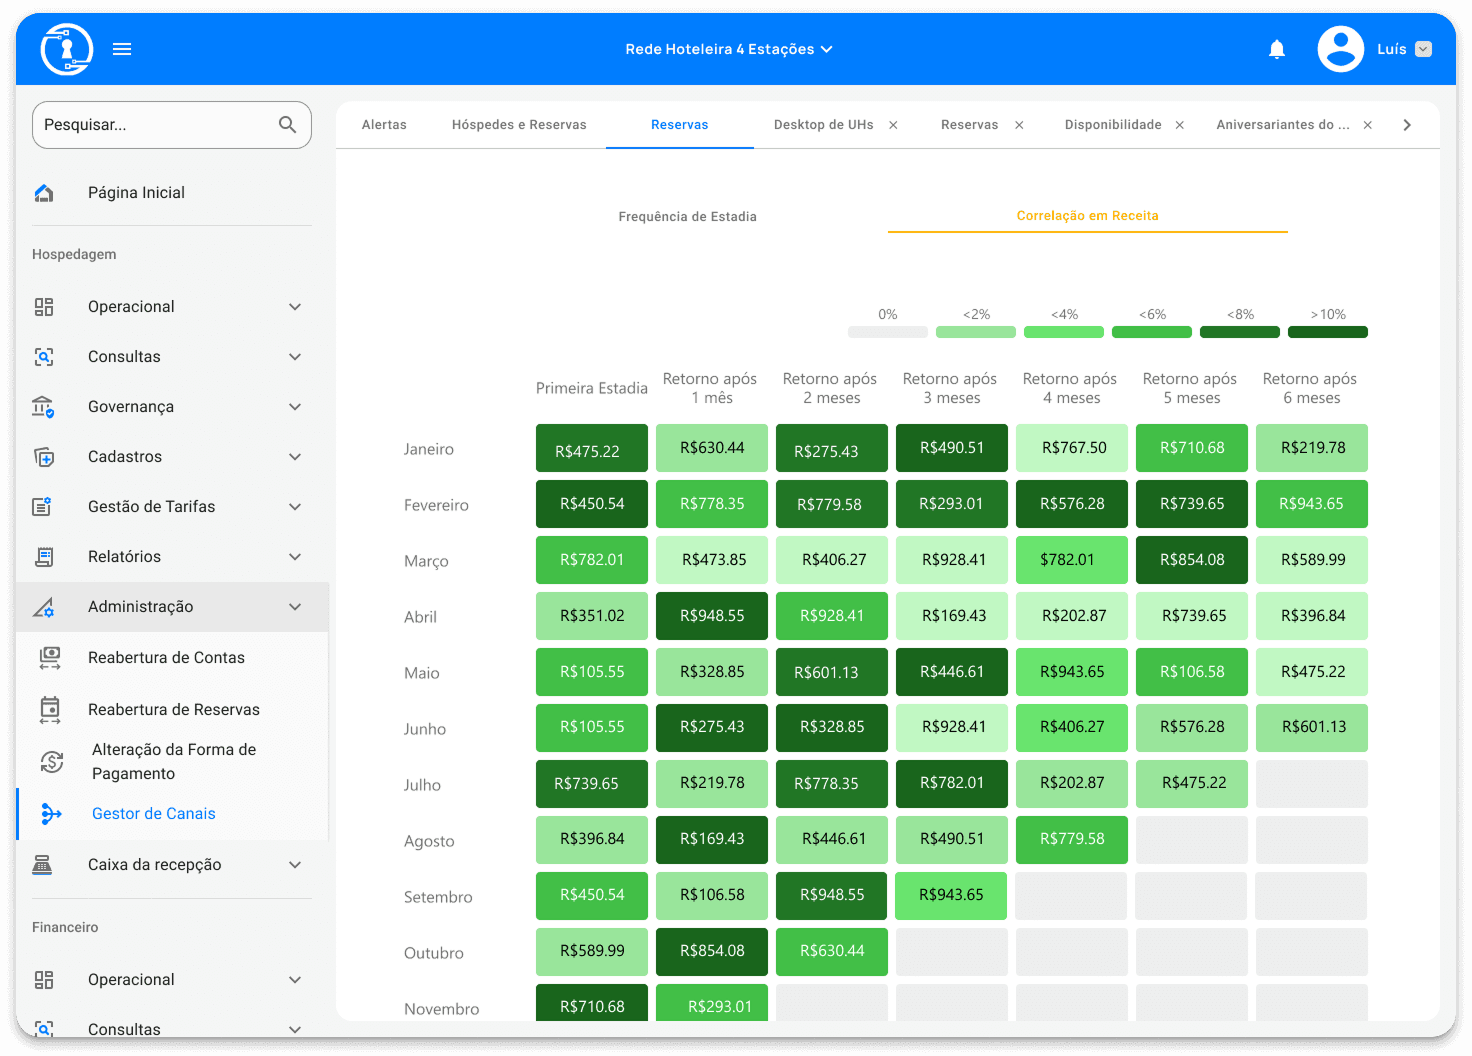Open the Hóspedes e Reservas tab
The image size is (1472, 1056).
click(519, 125)
